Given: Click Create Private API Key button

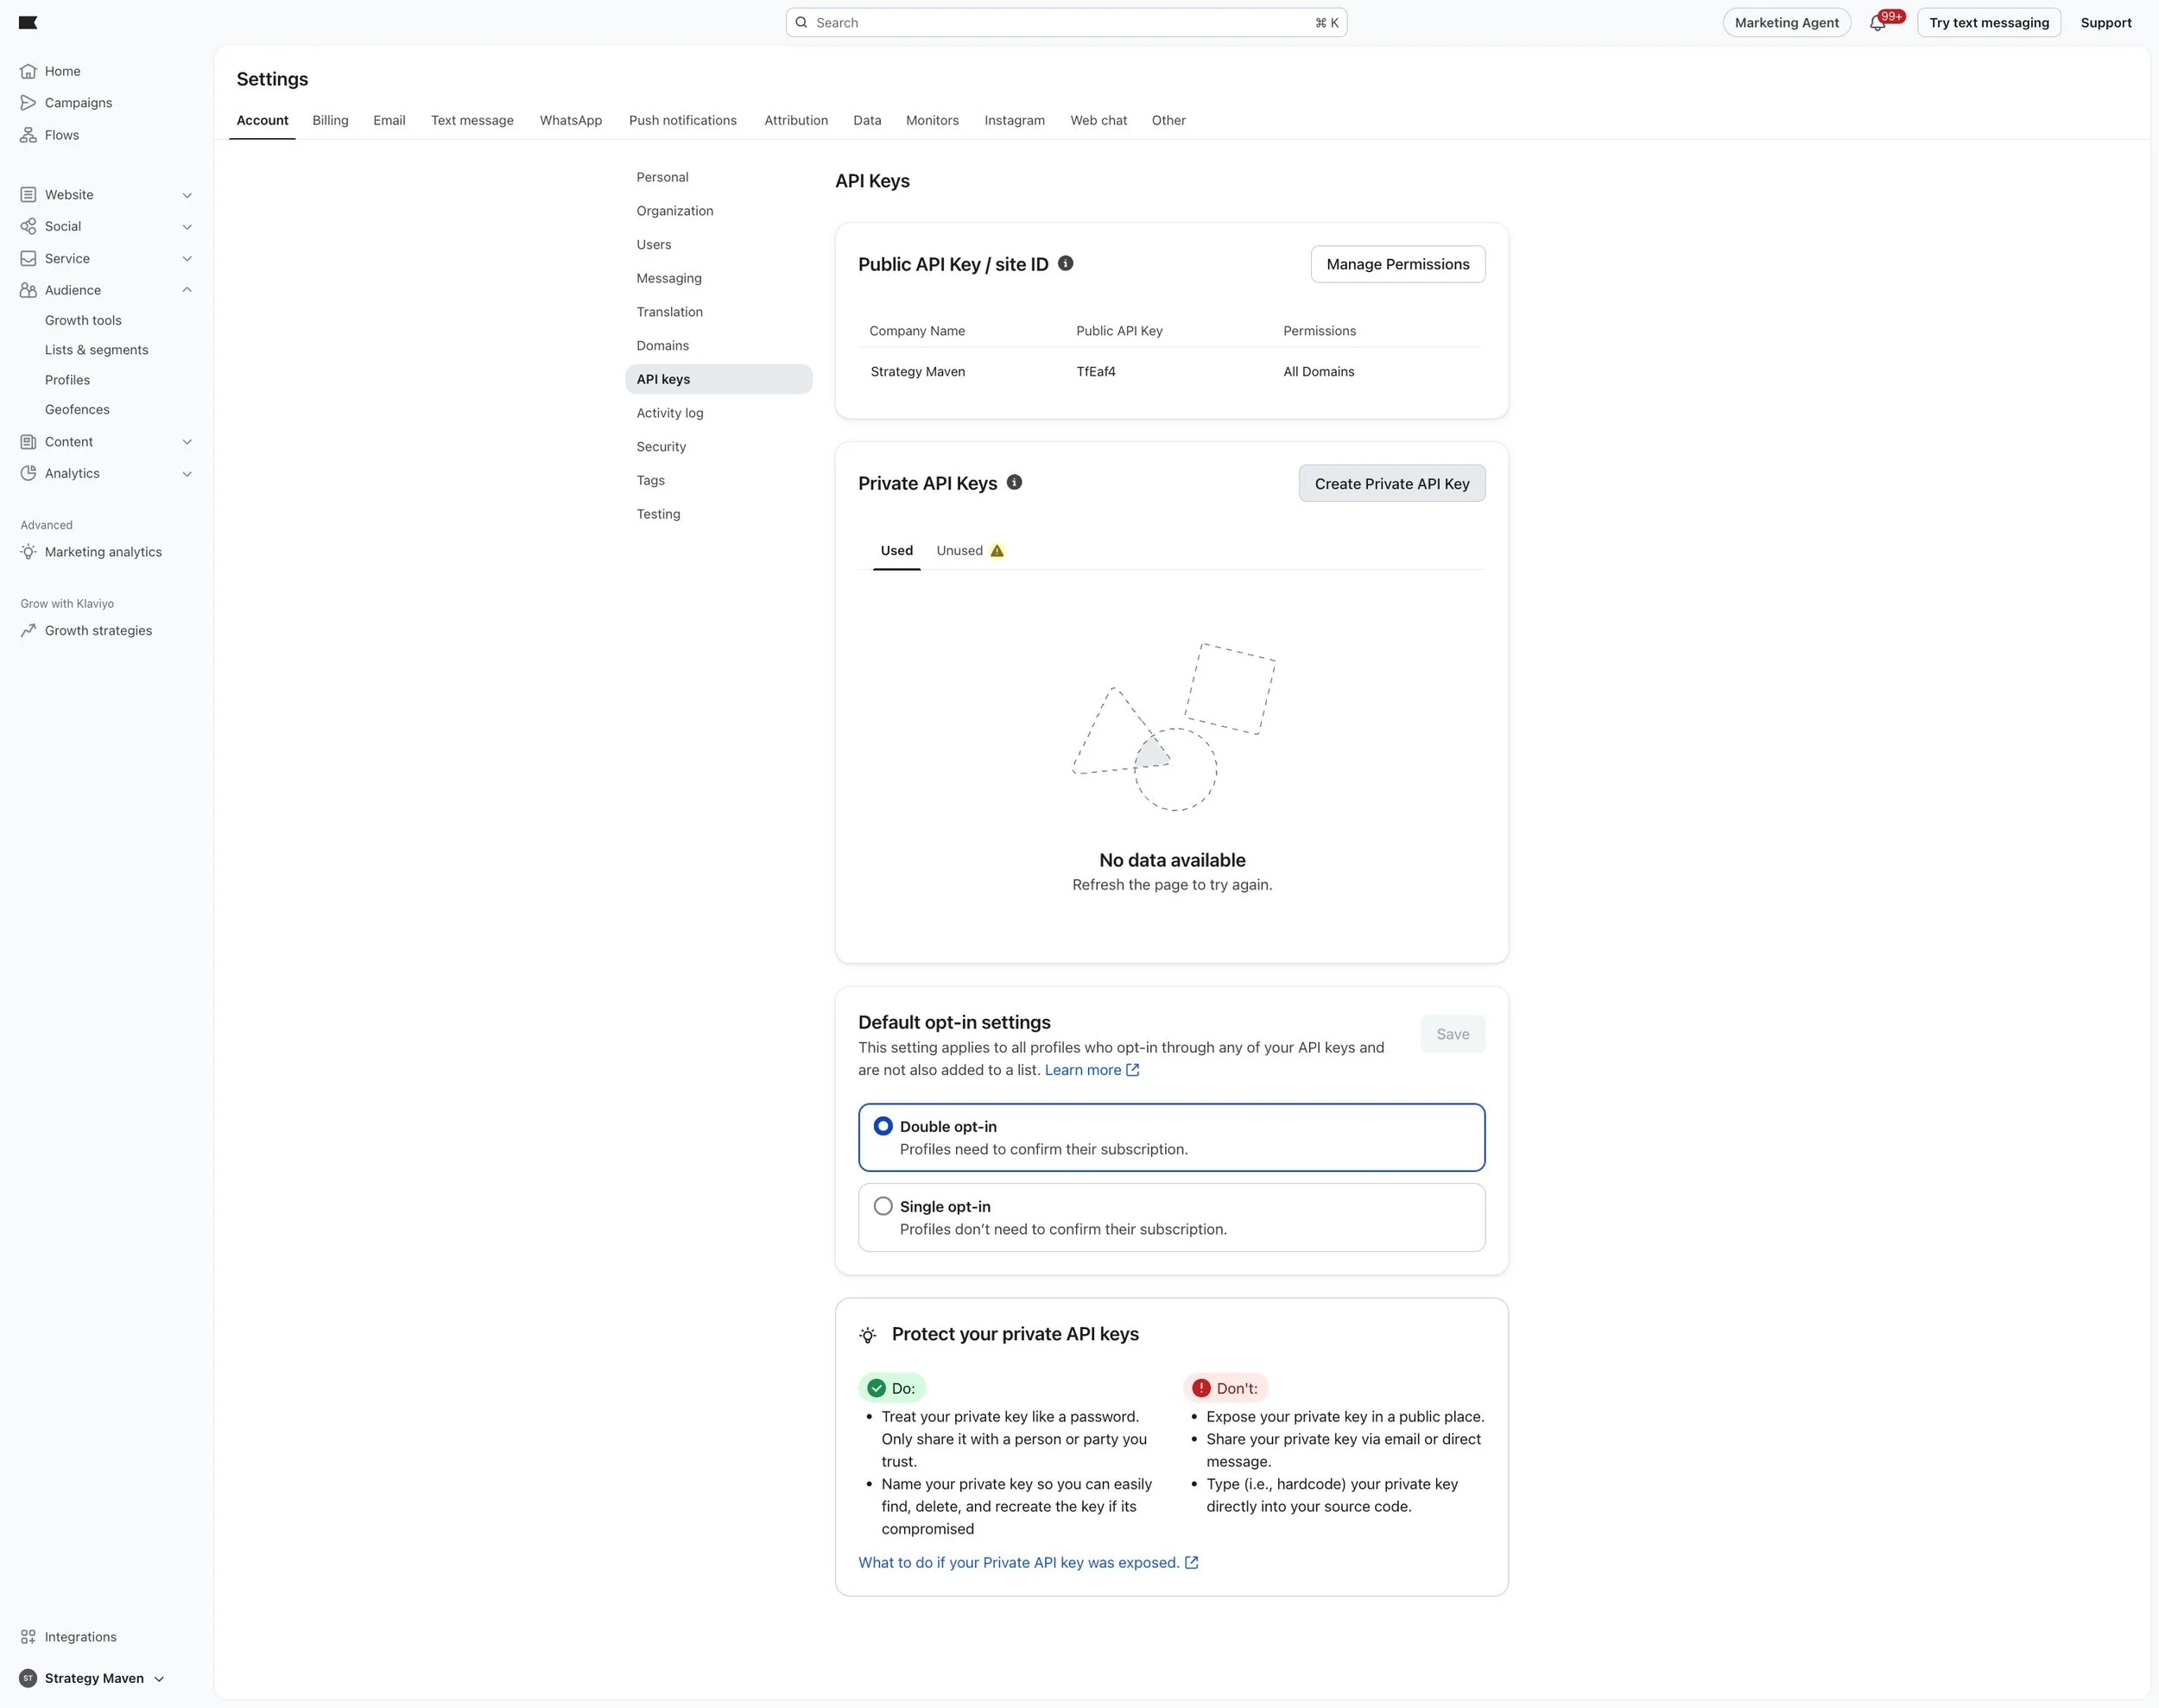Looking at the screenshot, I should (1391, 484).
